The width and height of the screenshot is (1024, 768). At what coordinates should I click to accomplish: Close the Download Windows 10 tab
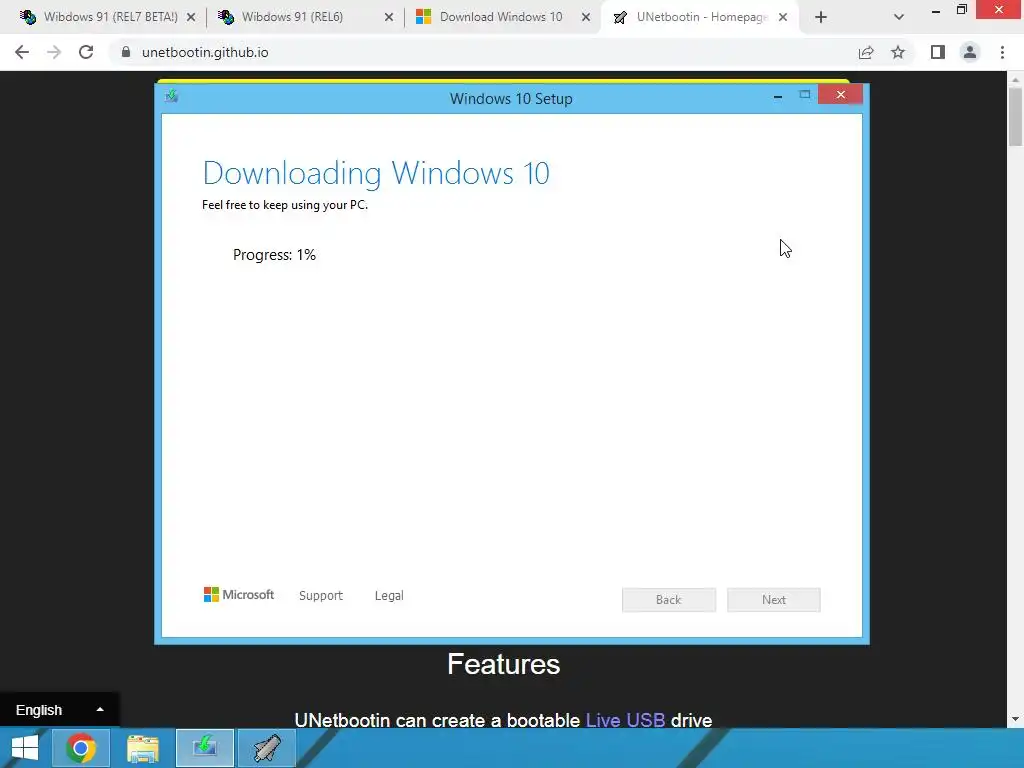coord(586,18)
